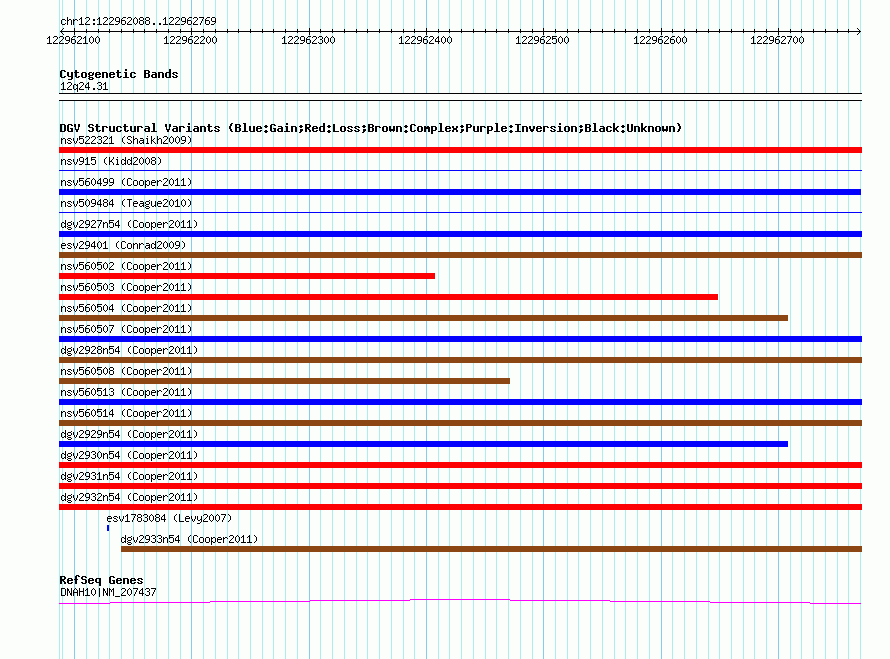Screen dimensions: 890x659
Task: Select the nsv509484 (Teague2010) label
Action: coord(126,203)
